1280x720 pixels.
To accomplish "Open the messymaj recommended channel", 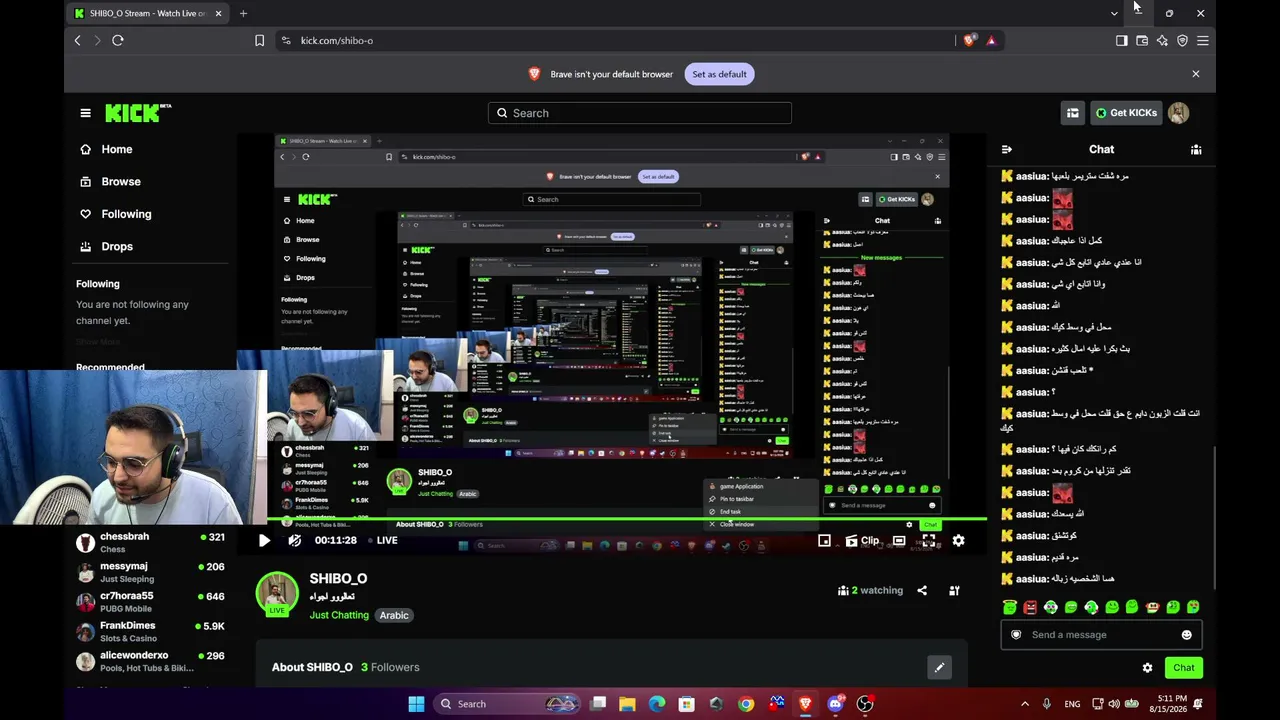I will [x=152, y=572].
